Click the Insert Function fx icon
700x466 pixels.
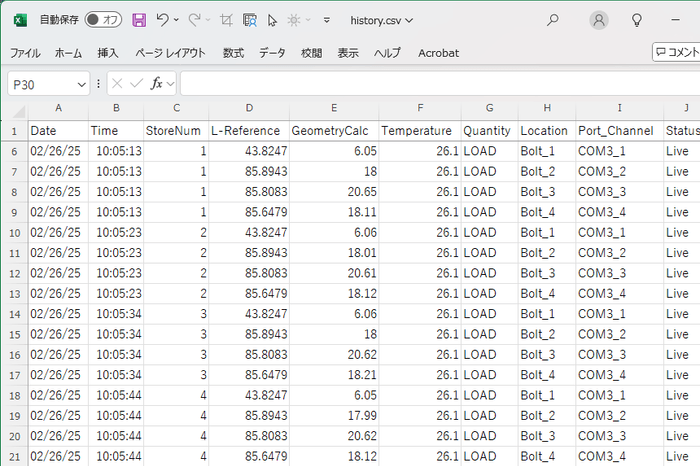click(156, 84)
